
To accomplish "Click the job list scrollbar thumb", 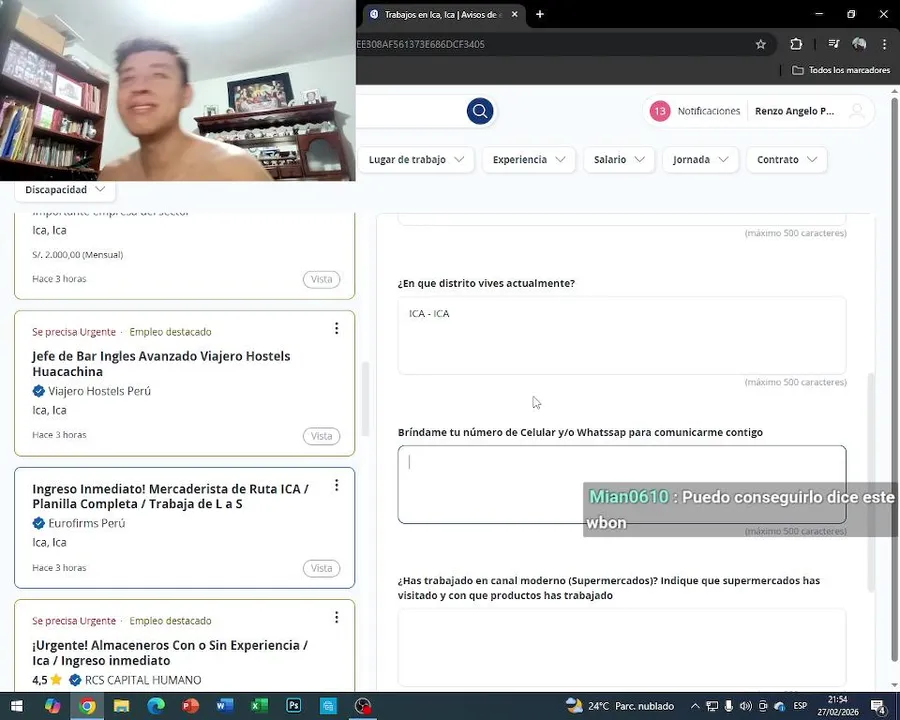I will click(x=364, y=399).
